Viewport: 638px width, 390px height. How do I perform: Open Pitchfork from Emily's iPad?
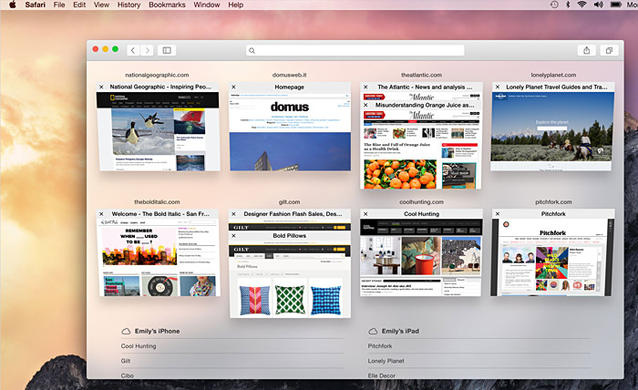click(x=380, y=346)
